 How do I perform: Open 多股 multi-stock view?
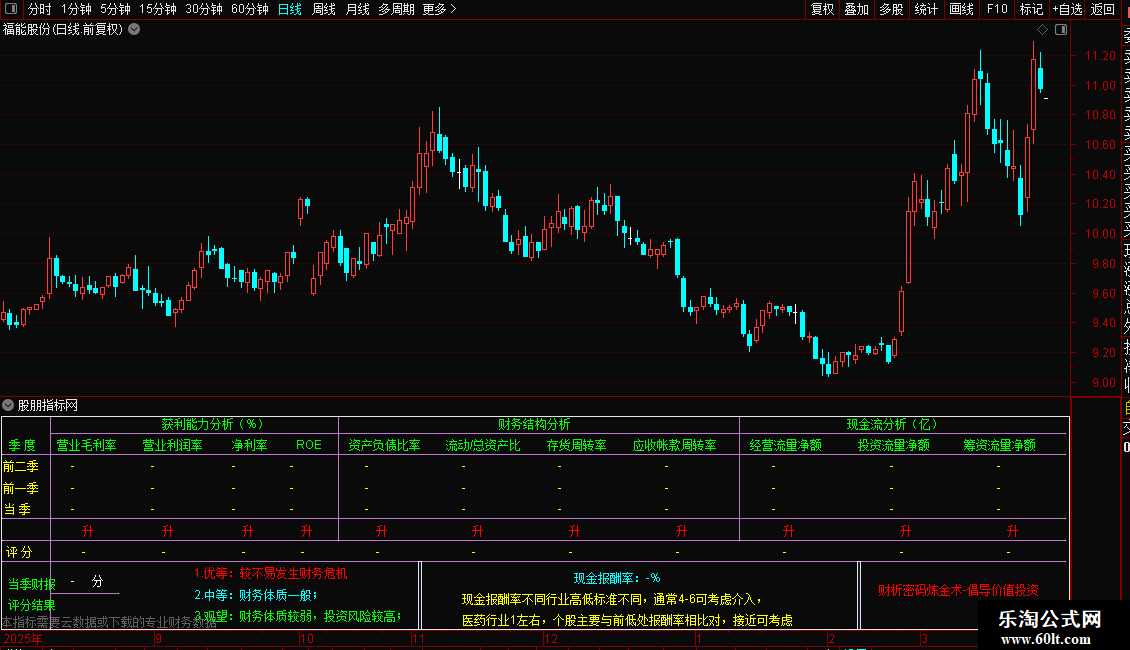891,9
